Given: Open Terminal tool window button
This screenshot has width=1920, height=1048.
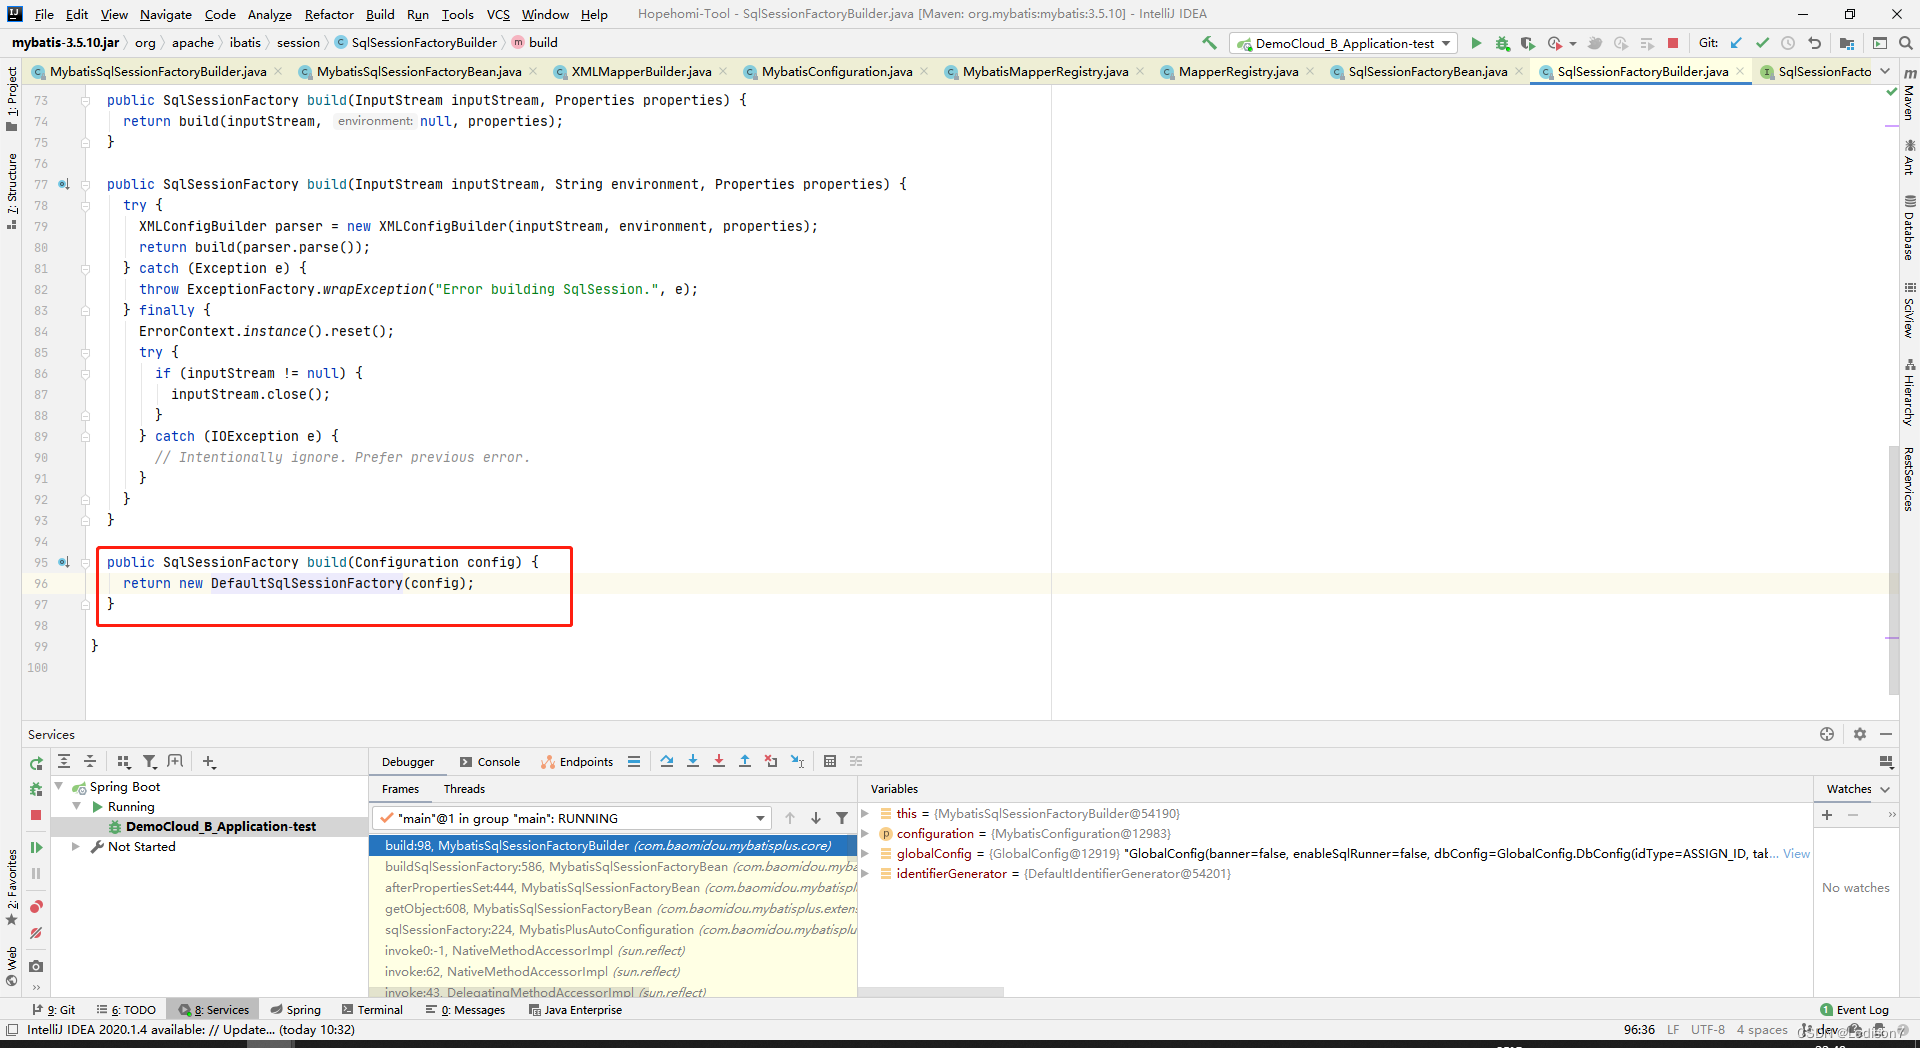Looking at the screenshot, I should pyautogui.click(x=372, y=1010).
